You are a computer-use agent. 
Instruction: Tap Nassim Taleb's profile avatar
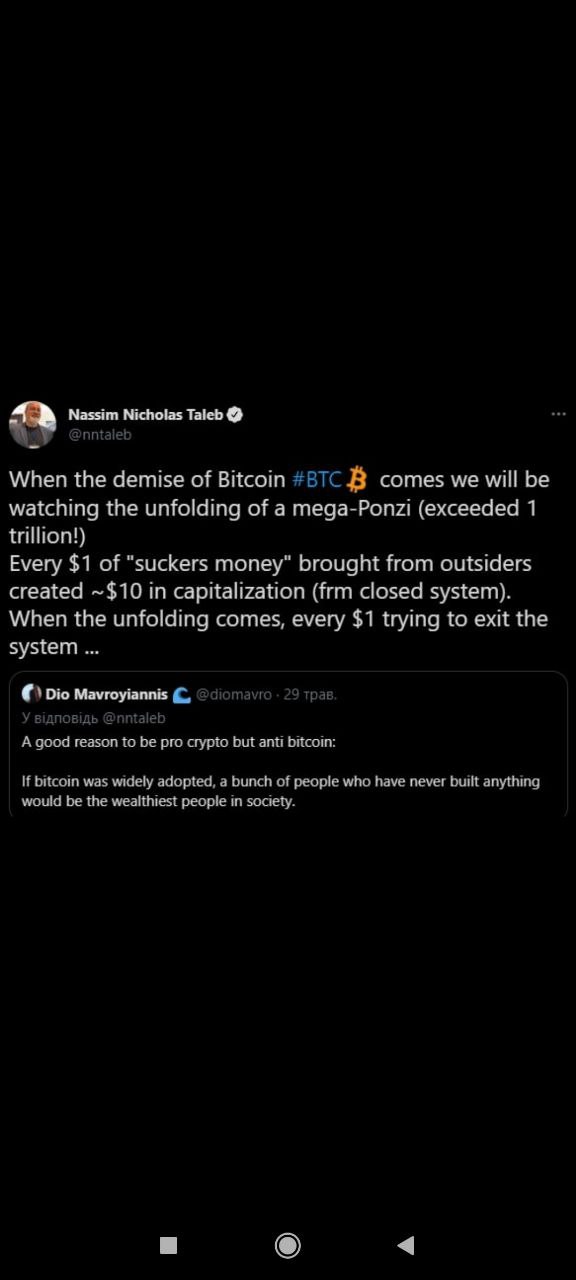(32, 424)
